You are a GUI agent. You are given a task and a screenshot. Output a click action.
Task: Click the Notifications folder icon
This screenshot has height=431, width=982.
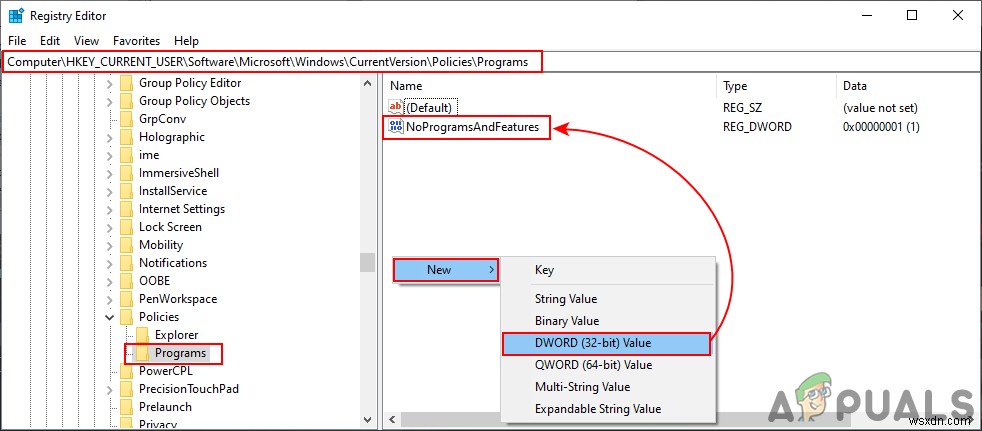[127, 263]
